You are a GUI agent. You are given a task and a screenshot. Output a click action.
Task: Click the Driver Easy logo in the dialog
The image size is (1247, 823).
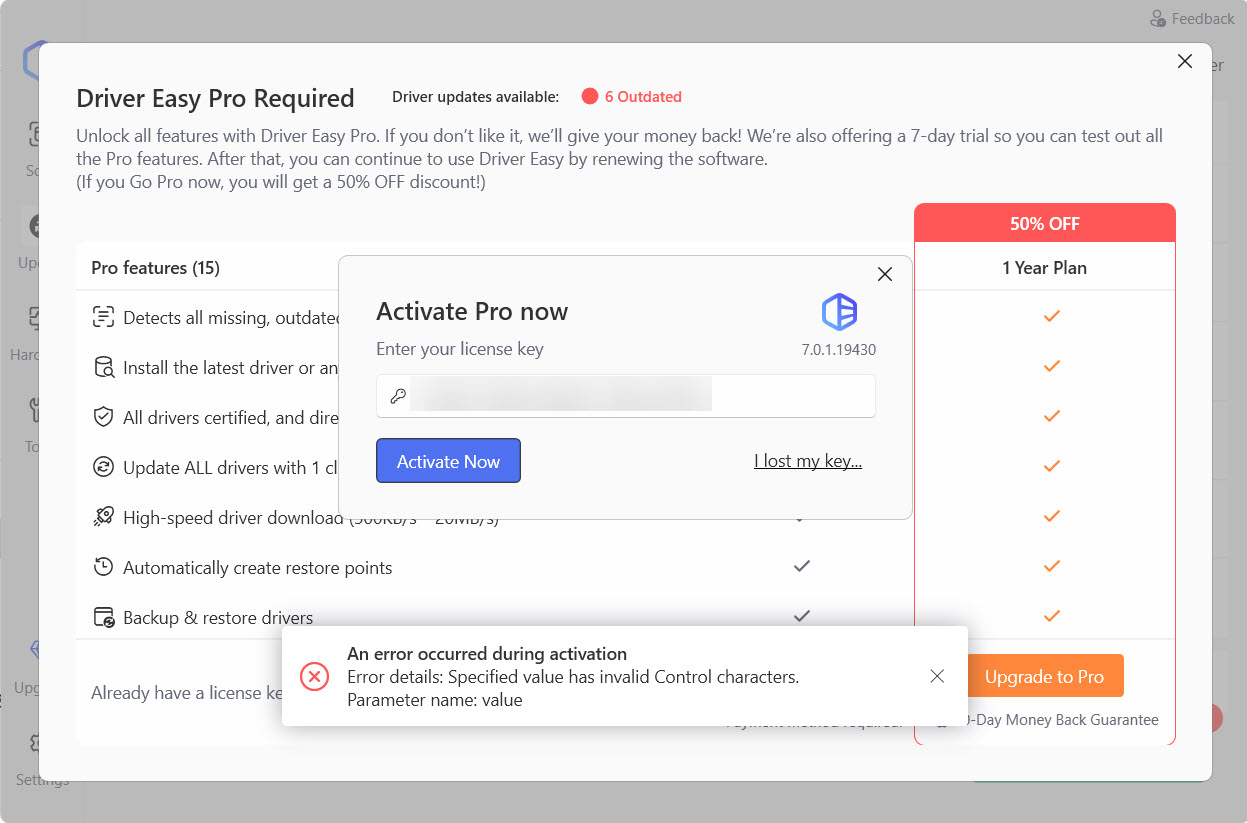[839, 313]
